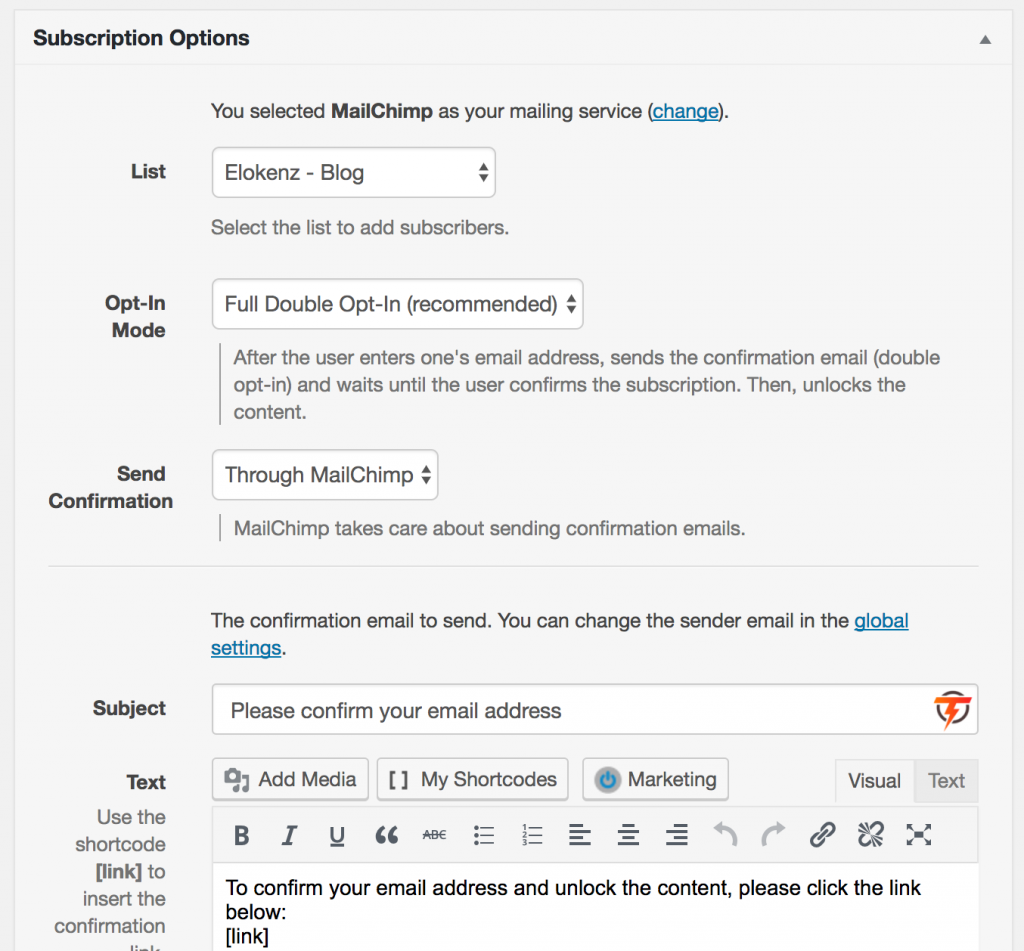Click the '[link]' shortcode in editor body
1024x951 pixels.
[247, 936]
